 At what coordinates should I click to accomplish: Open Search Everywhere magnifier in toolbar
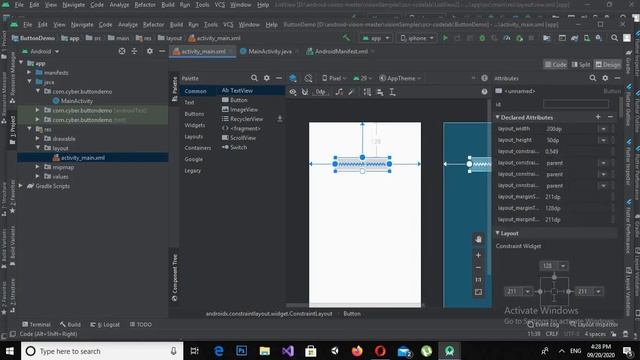[614, 38]
